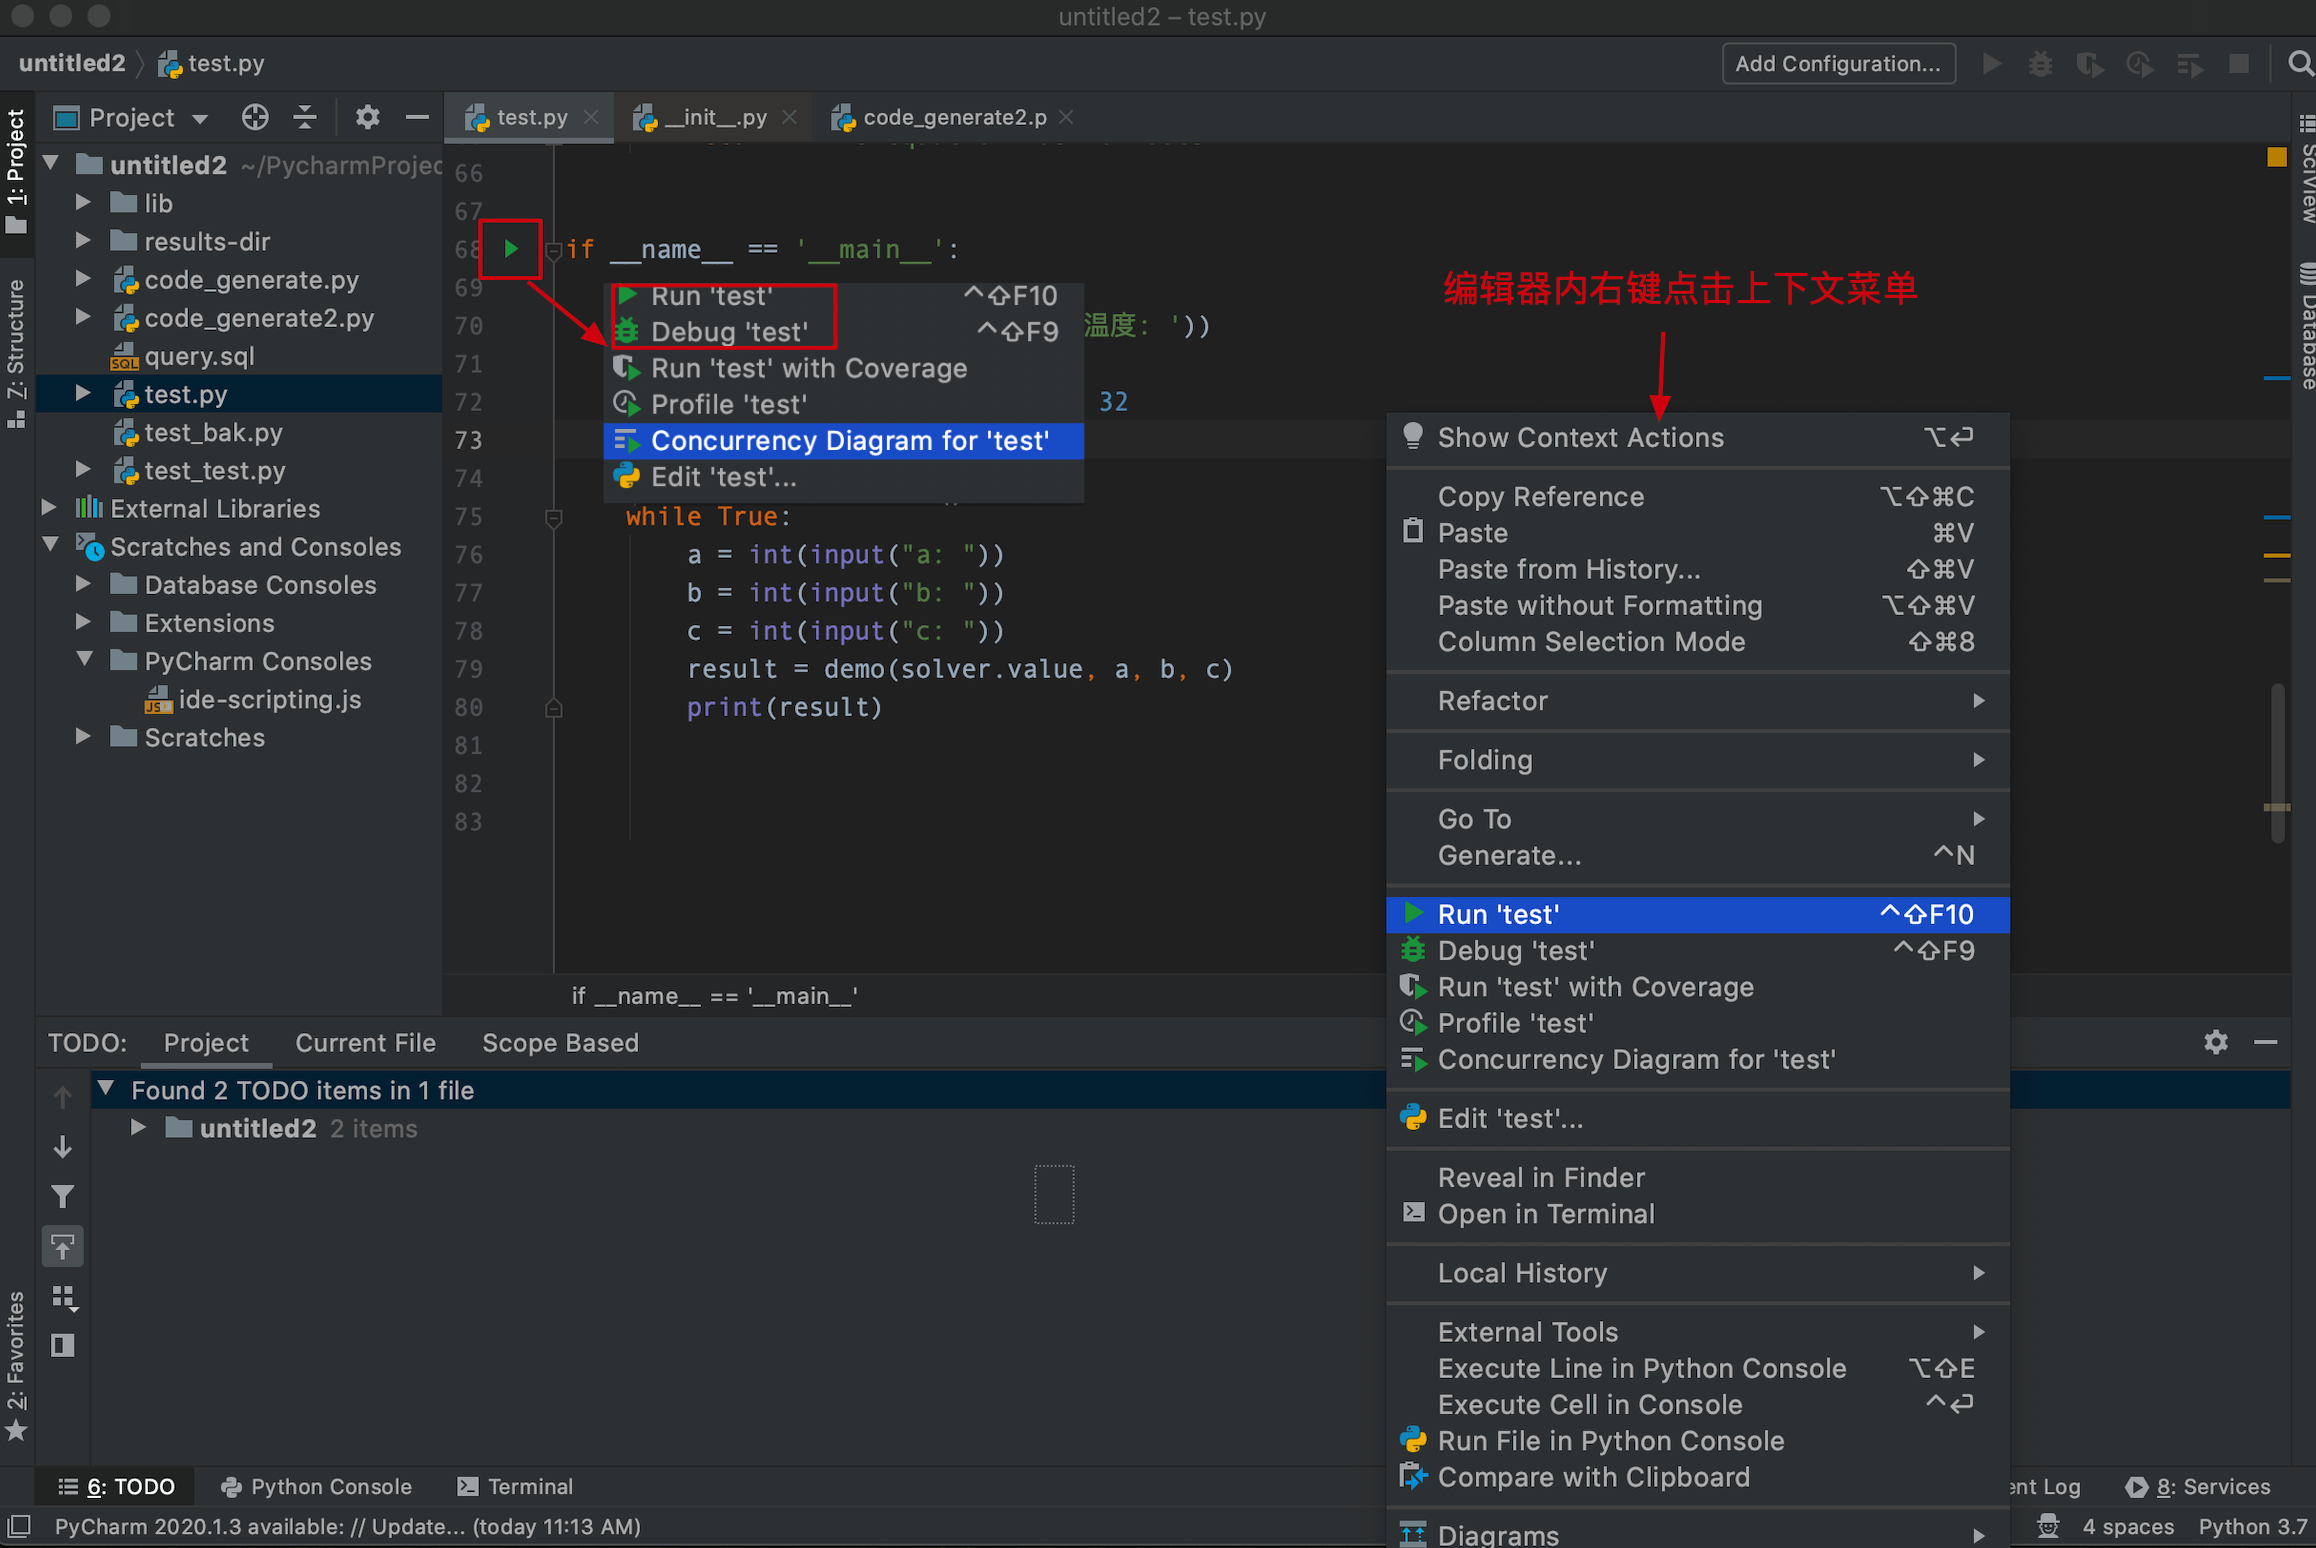Click the Profile icon in top toolbar
Viewport: 2316px width, 1548px height.
(2139, 64)
